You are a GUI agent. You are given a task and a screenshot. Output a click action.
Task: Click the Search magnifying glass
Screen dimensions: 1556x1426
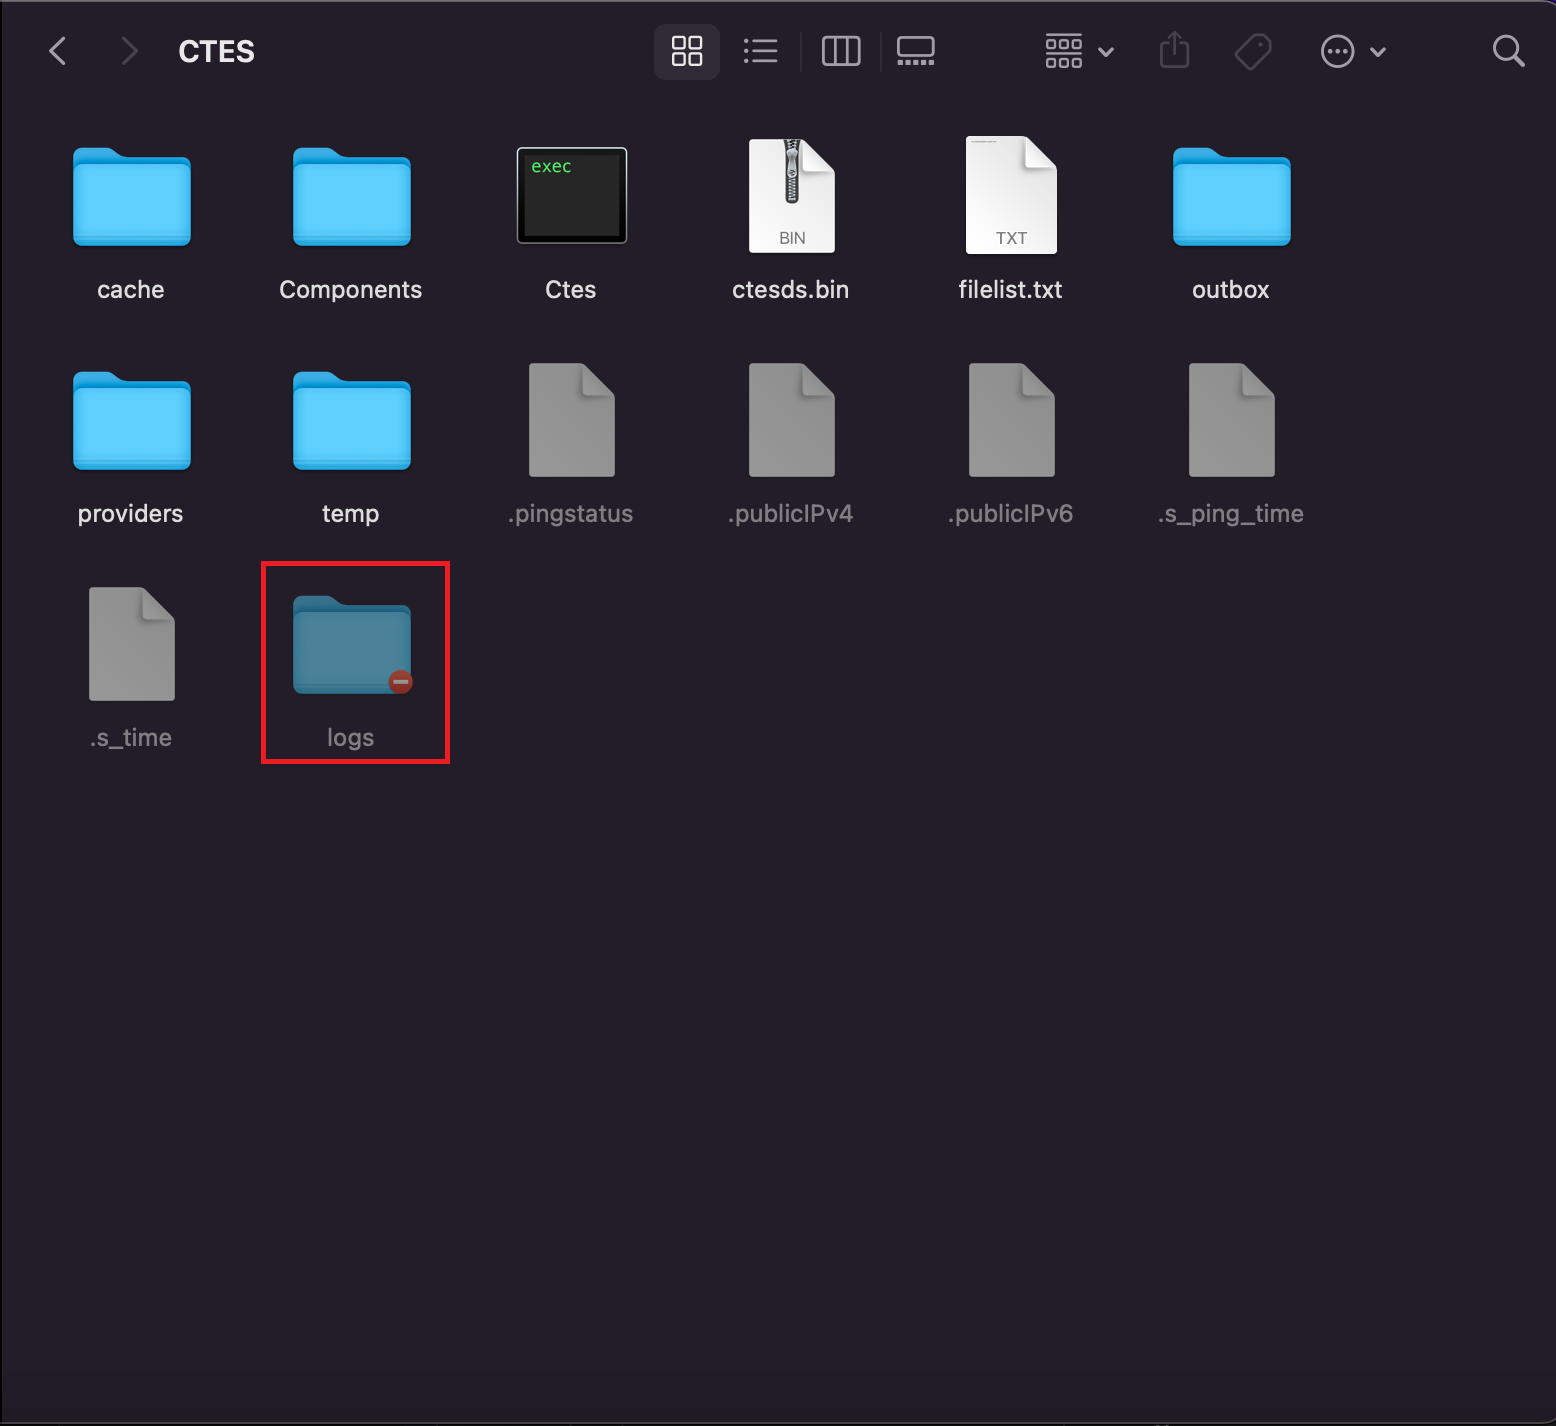click(x=1507, y=51)
